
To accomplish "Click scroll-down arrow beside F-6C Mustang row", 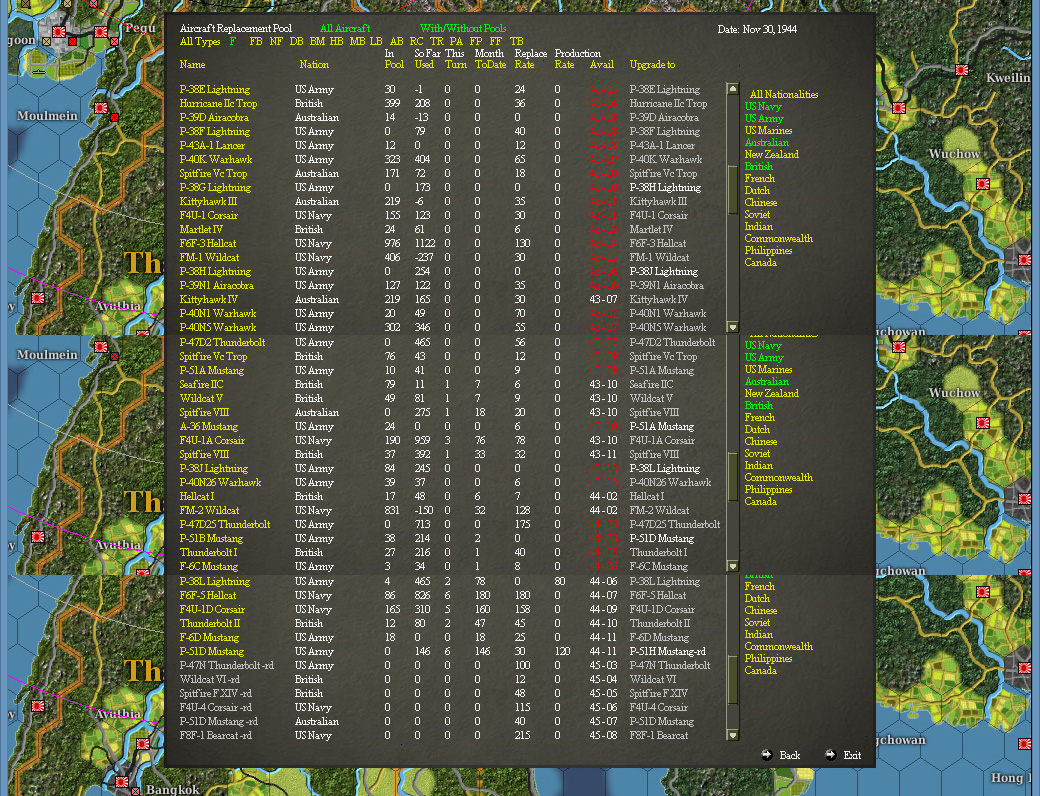I will [733, 566].
